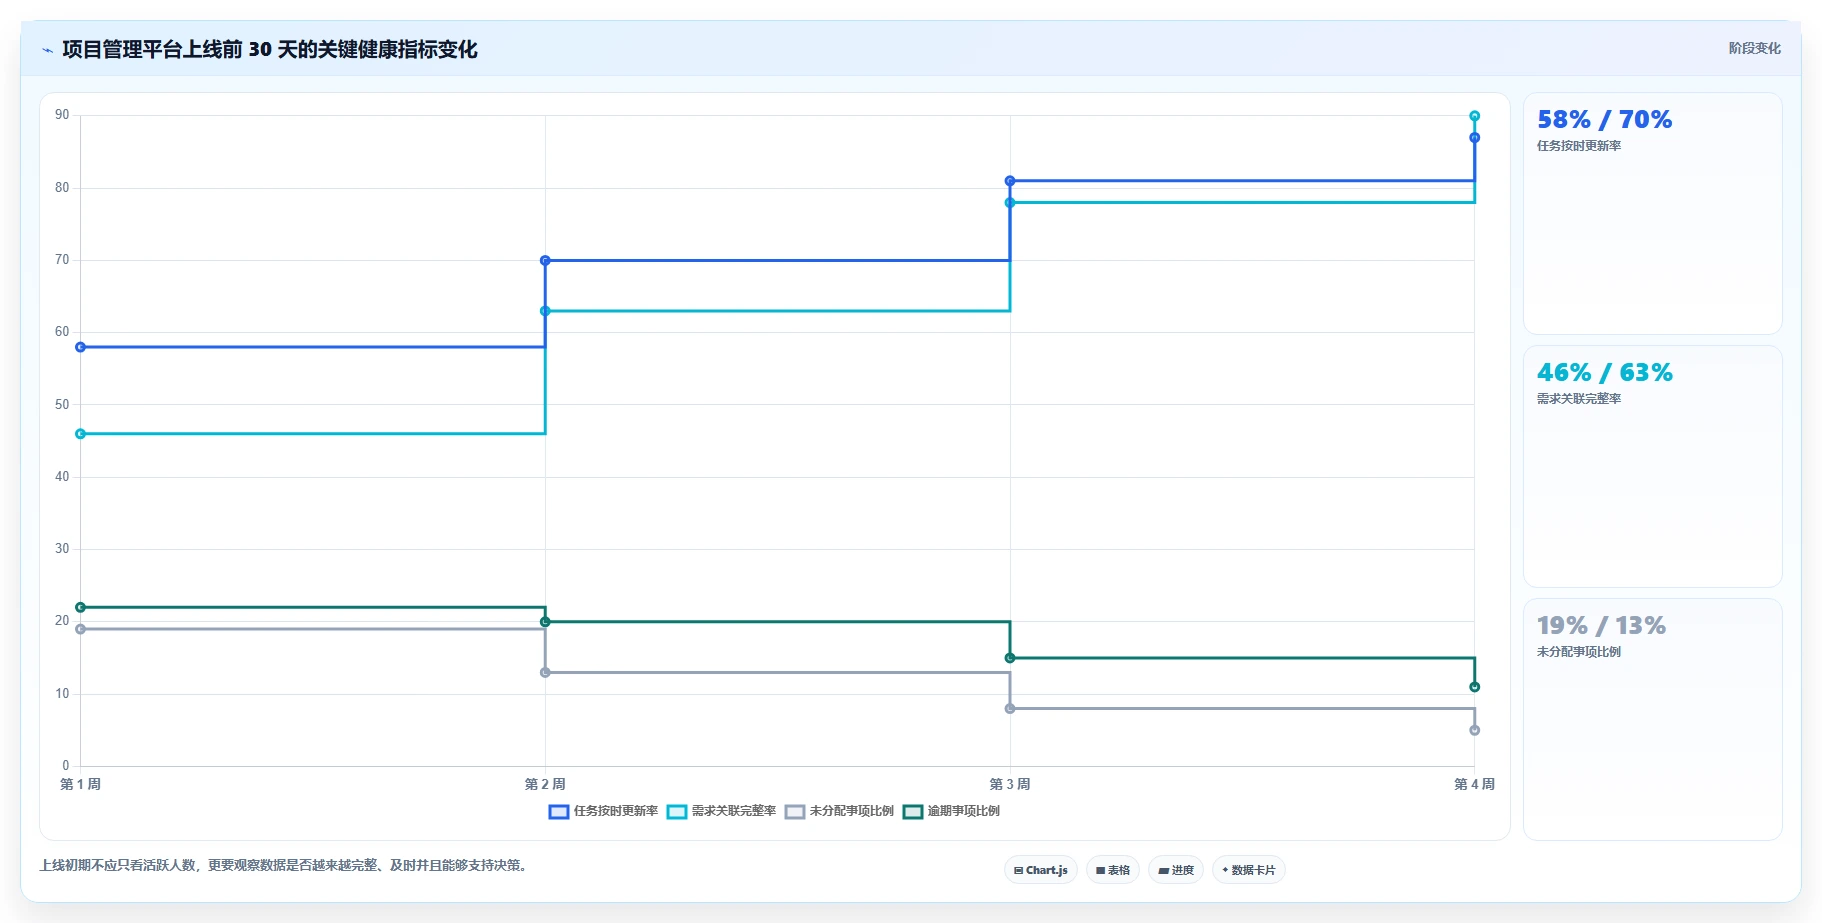Open the 19% / 13% 未分配事项比例 card
The height and width of the screenshot is (923, 1822).
[1652, 719]
